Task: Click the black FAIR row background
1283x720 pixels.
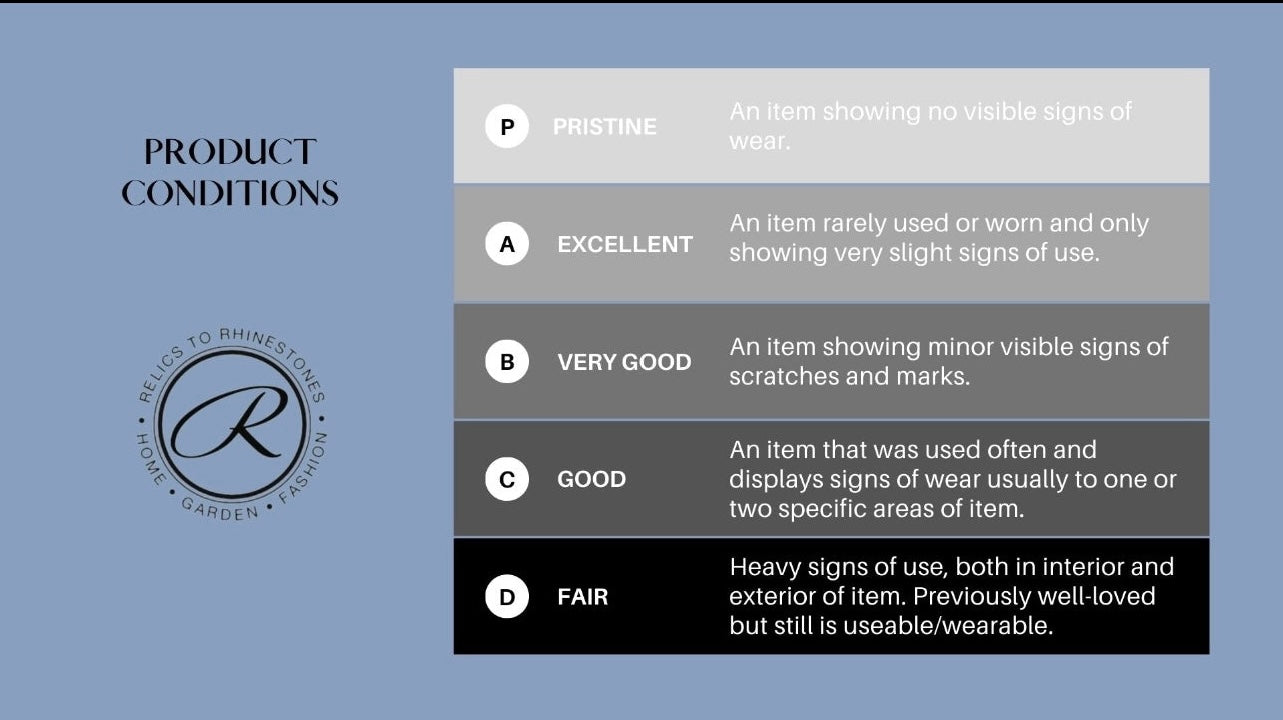Action: [831, 597]
